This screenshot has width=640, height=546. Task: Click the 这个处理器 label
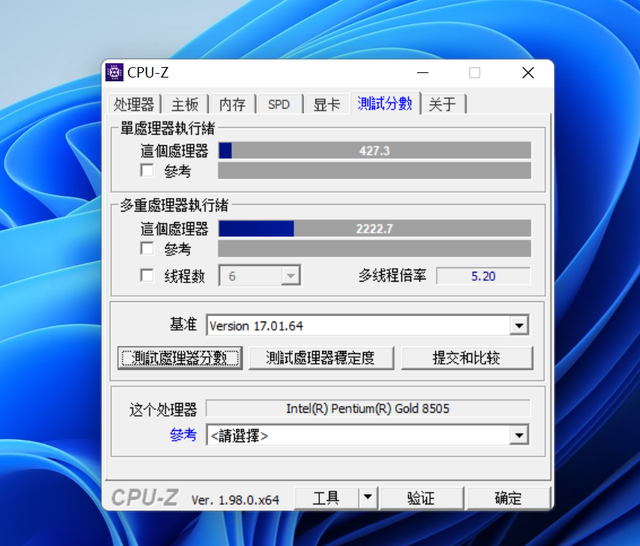pos(163,409)
